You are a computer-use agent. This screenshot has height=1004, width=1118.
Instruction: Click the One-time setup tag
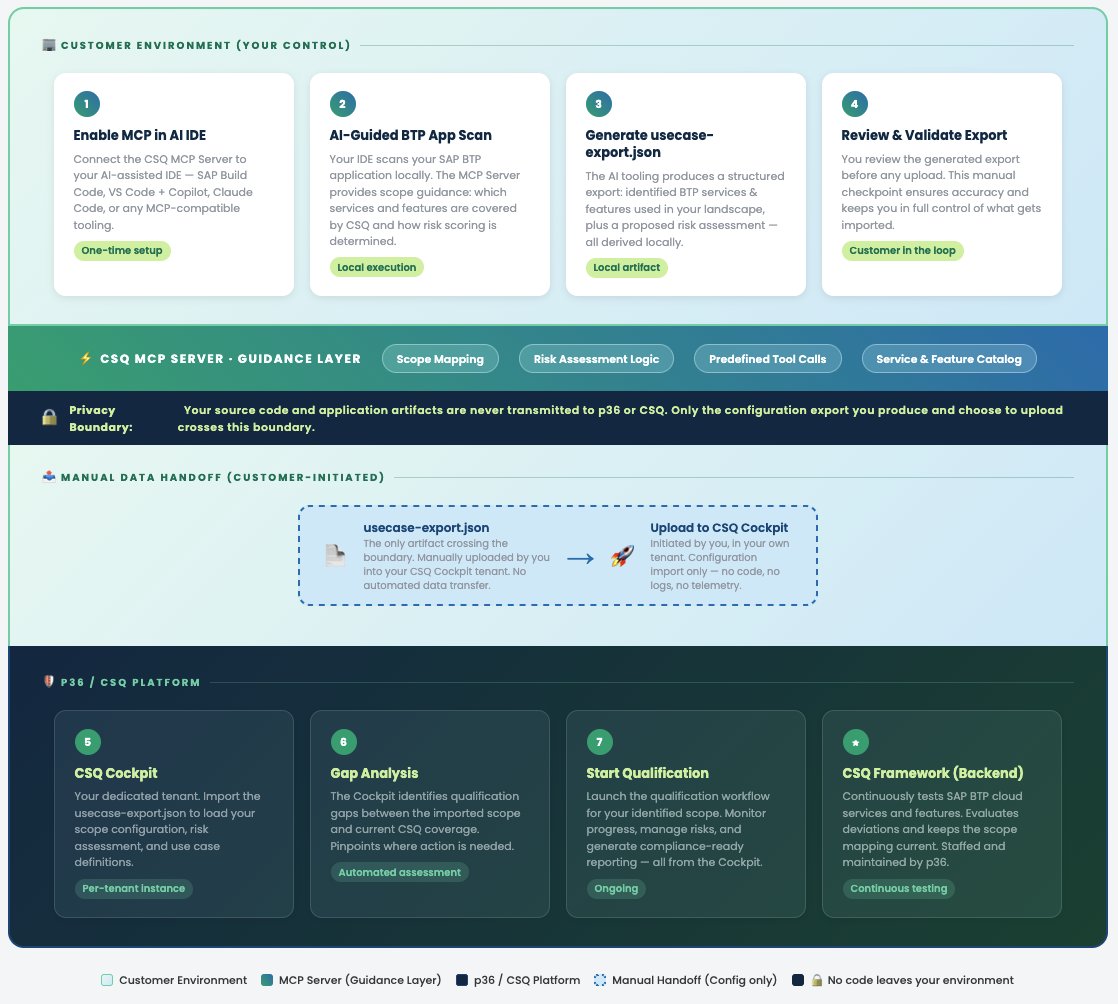pos(122,250)
